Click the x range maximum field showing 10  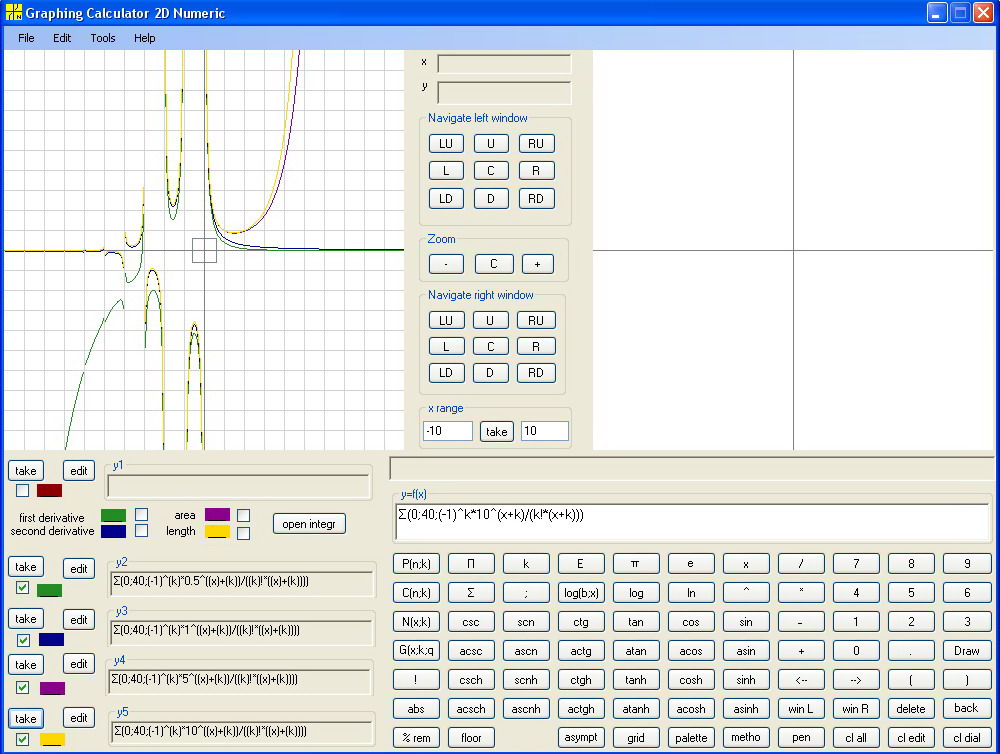(x=545, y=431)
